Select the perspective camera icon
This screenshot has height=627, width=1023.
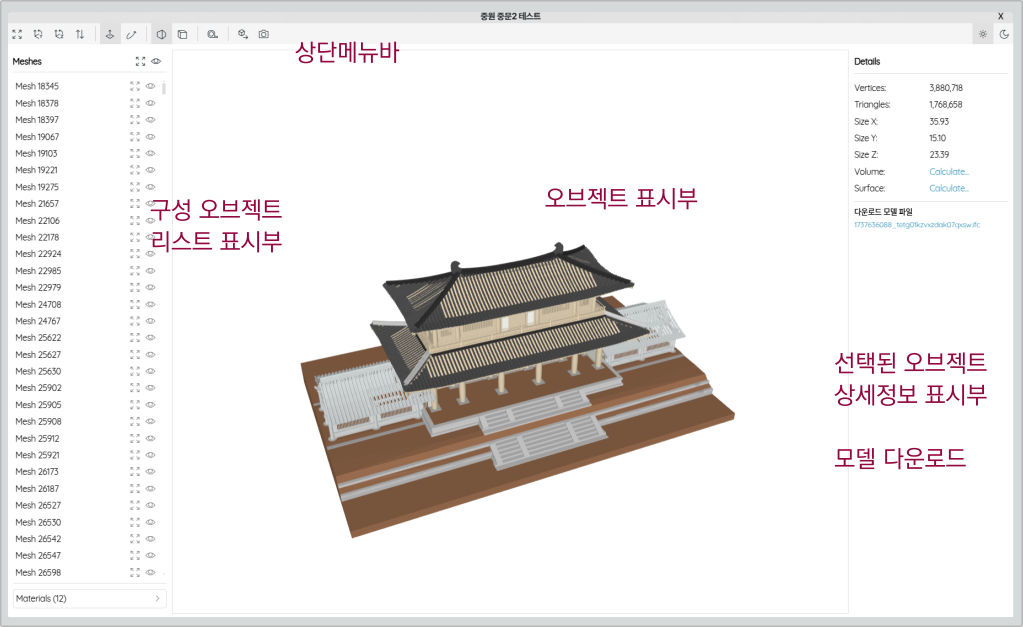160,34
